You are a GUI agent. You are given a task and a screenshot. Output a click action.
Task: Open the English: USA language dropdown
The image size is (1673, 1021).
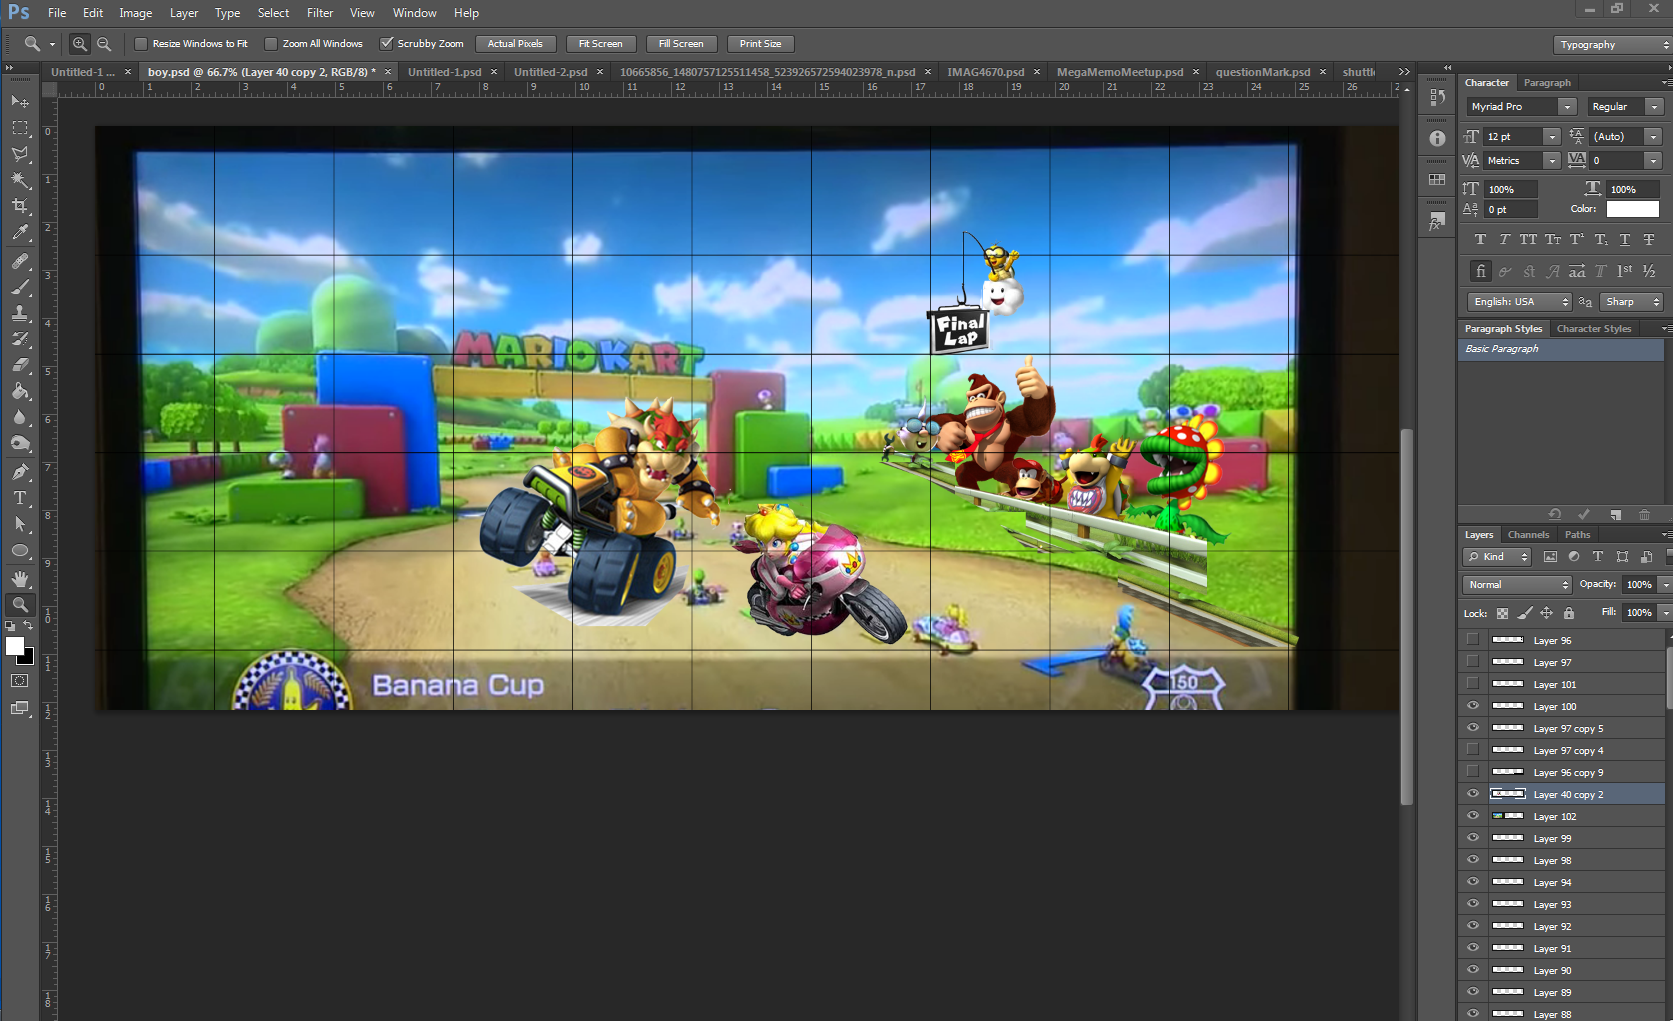(x=1520, y=302)
